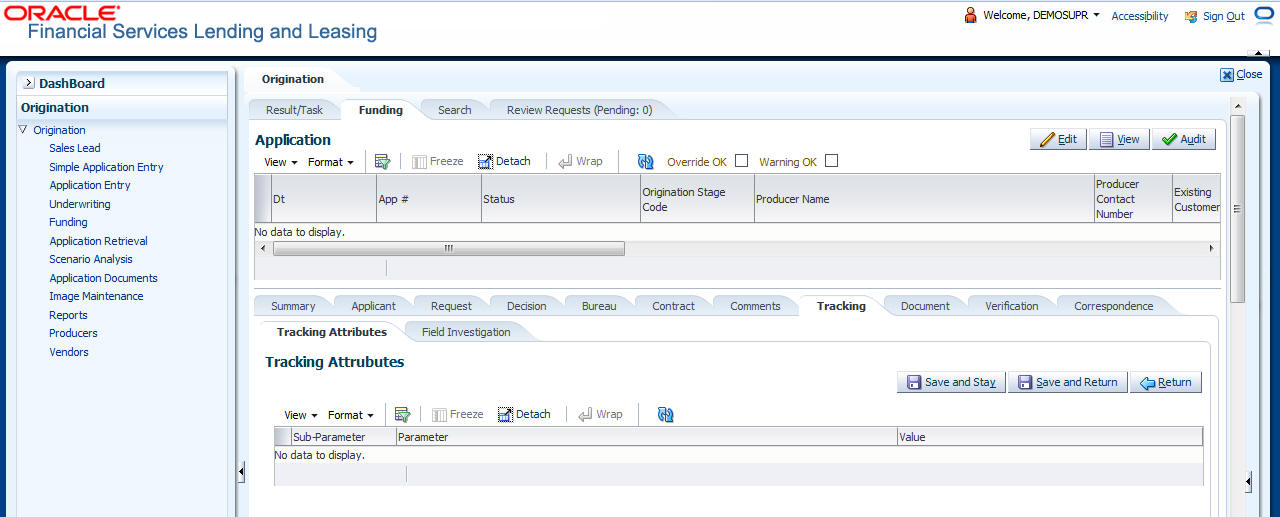Click Save and Return button
Screen dimensions: 1280x517
click(x=1067, y=382)
